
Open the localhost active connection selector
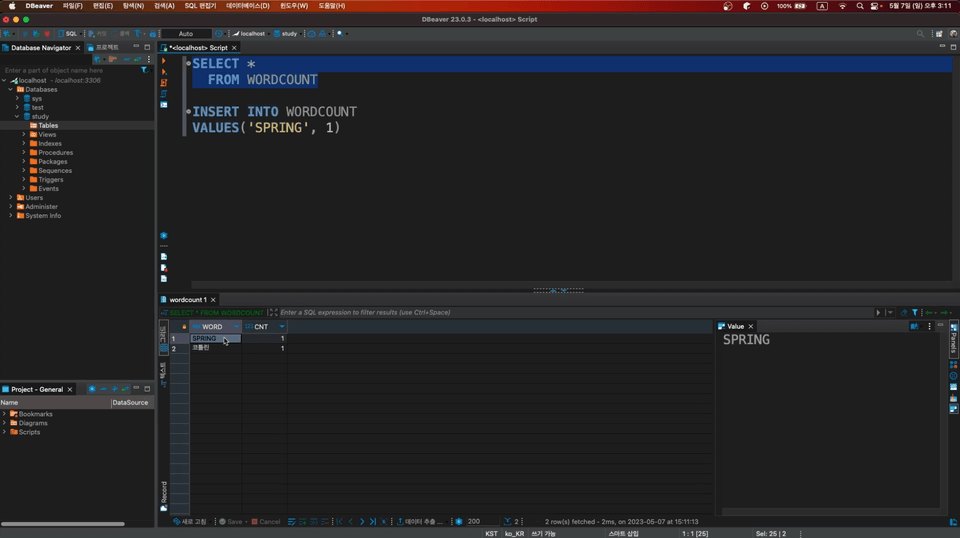pyautogui.click(x=249, y=34)
